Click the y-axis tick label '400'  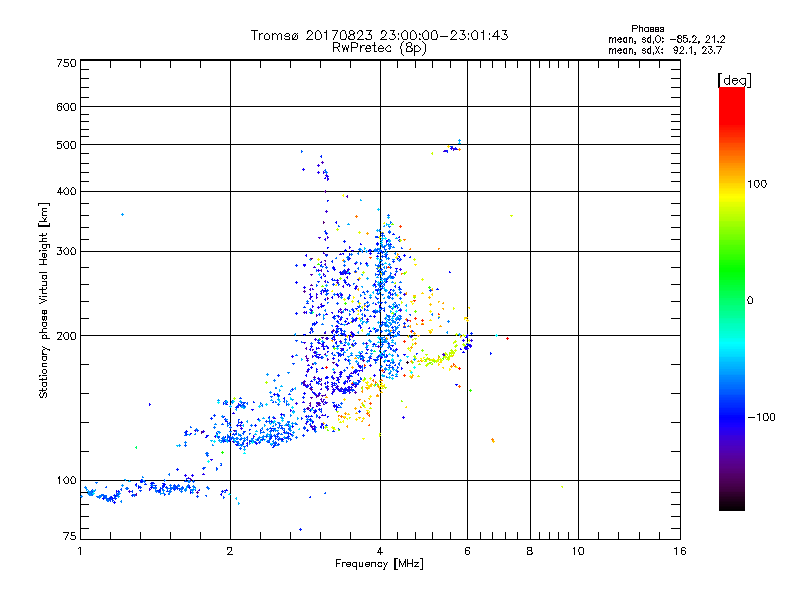tap(67, 192)
